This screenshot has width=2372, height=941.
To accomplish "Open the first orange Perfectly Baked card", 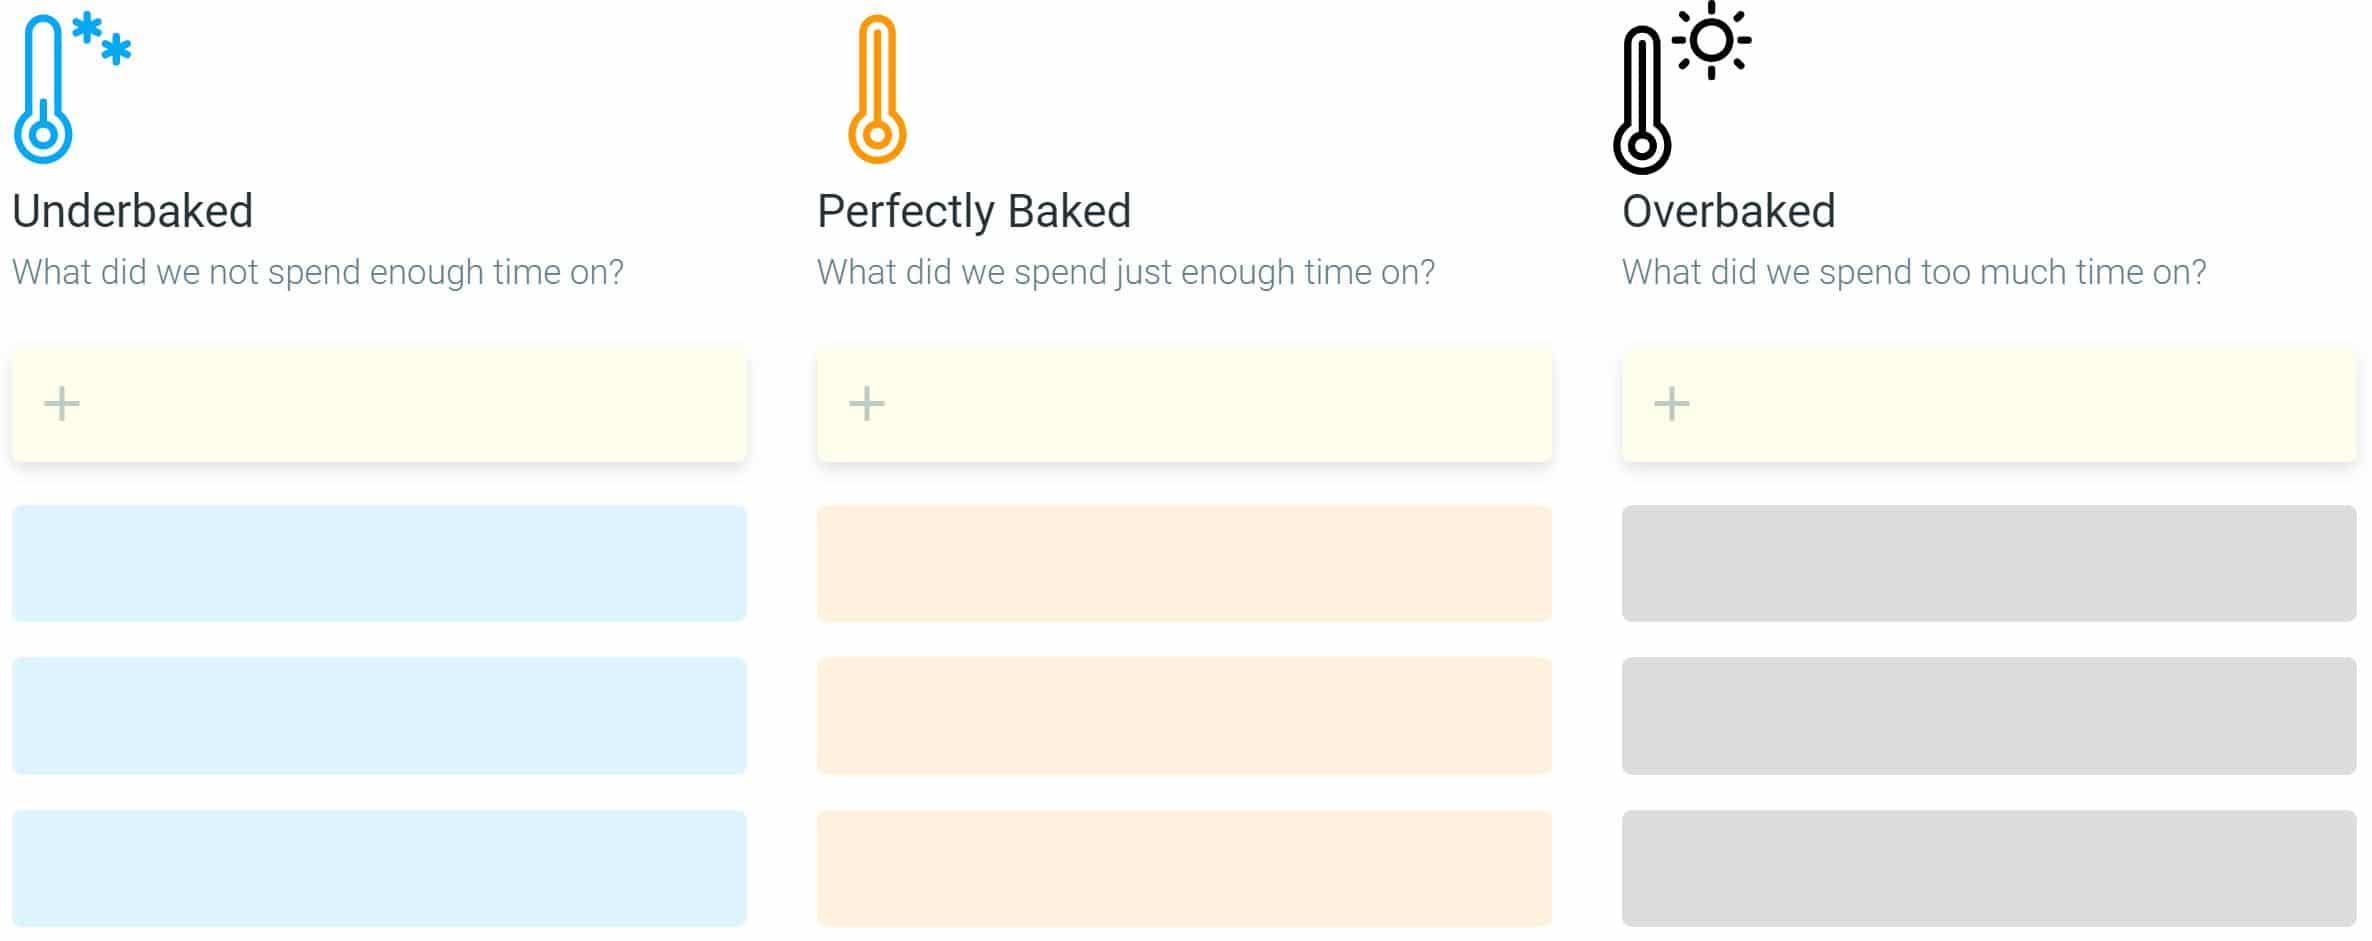I will click(x=1184, y=563).
